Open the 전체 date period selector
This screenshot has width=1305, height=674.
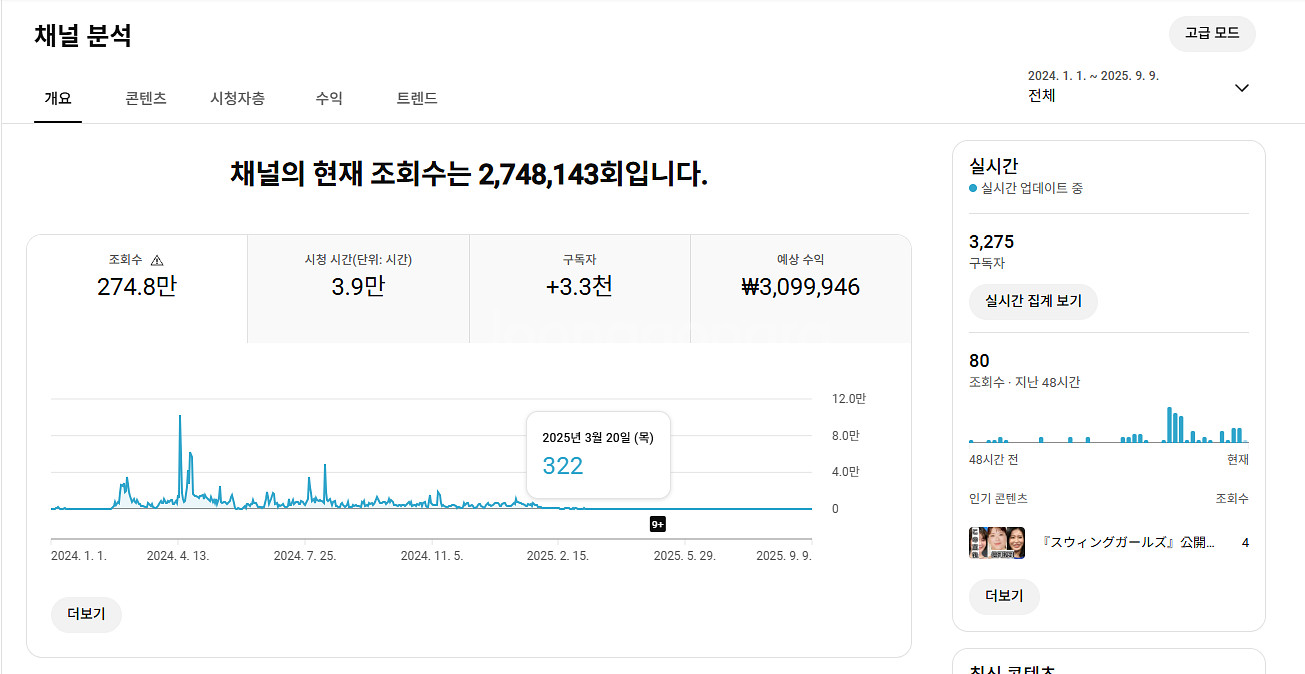pyautogui.click(x=1139, y=86)
